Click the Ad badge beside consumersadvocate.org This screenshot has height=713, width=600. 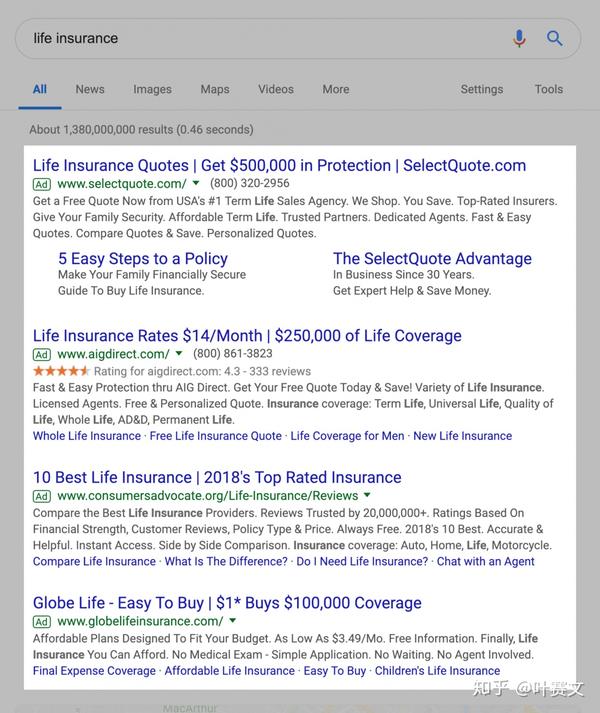[x=41, y=496]
